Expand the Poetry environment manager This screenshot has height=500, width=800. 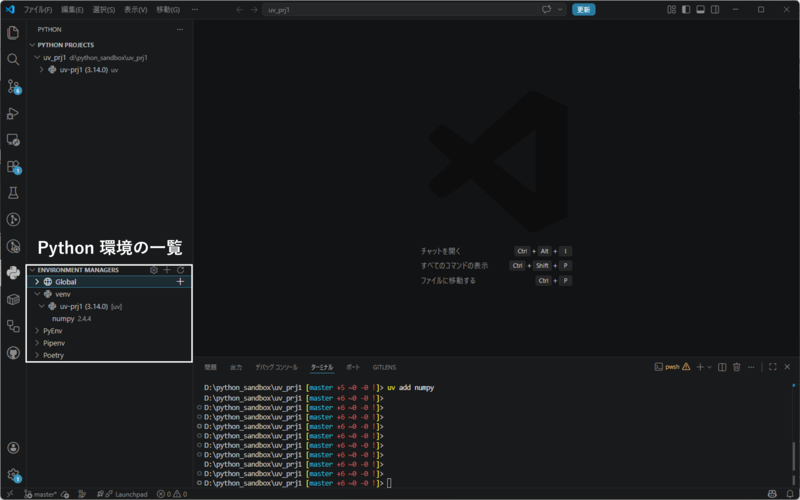click(37, 355)
